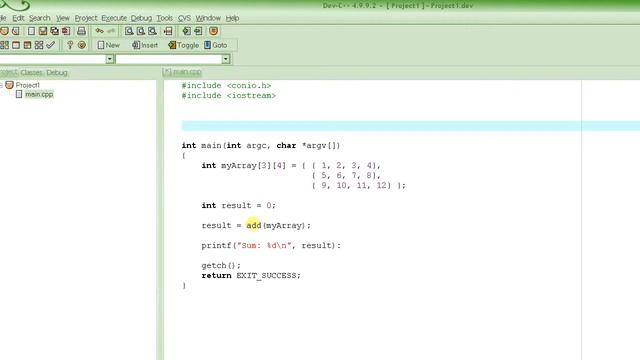
Task: Click the Compile toolbar icon
Action: tap(4, 45)
